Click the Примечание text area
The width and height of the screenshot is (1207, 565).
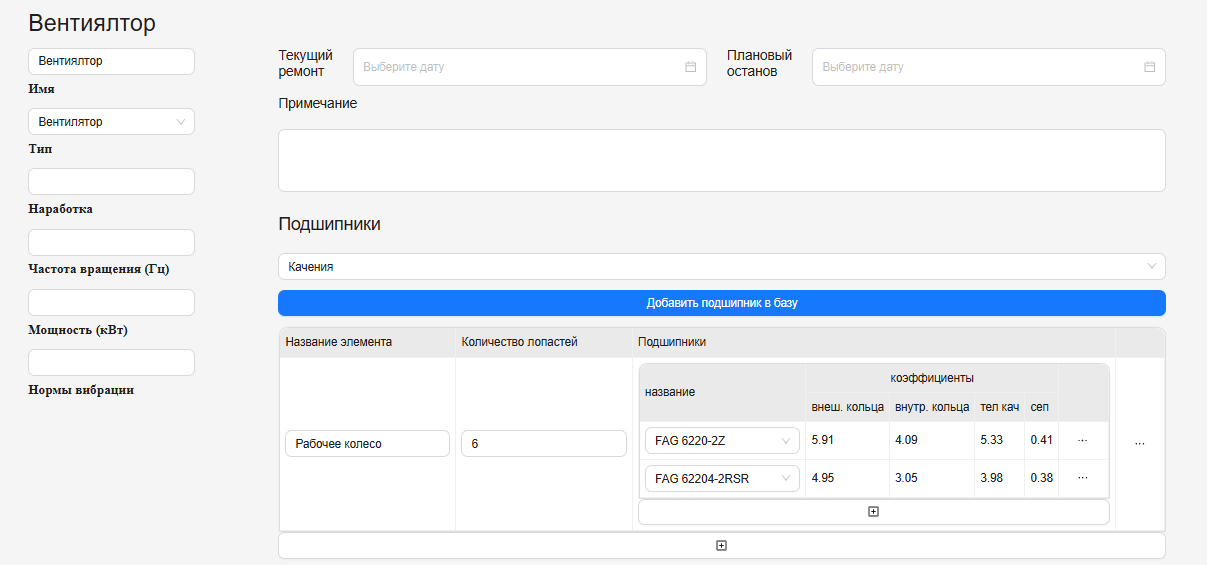pos(721,160)
